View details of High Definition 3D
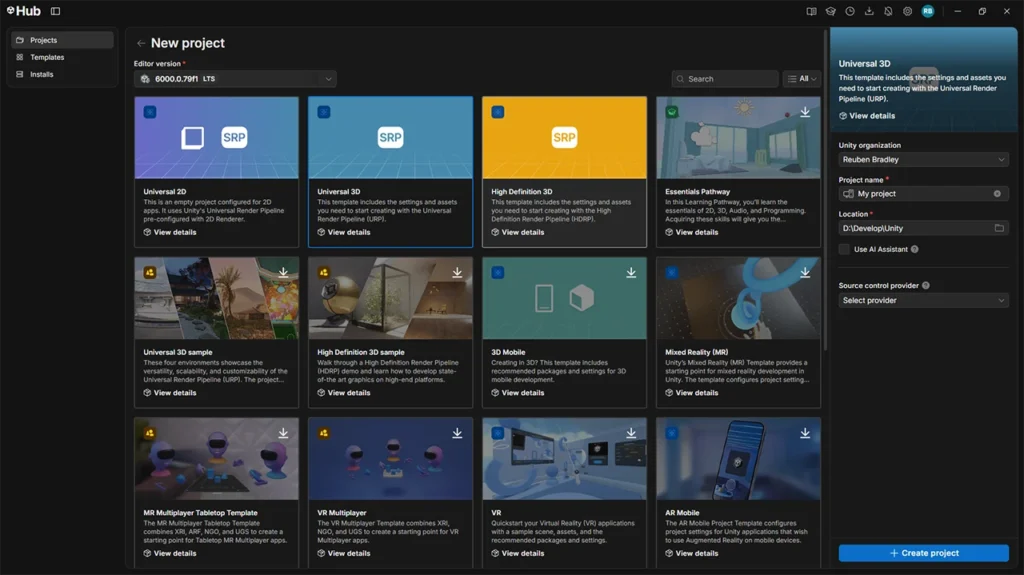The height and width of the screenshot is (575, 1024). tap(518, 232)
